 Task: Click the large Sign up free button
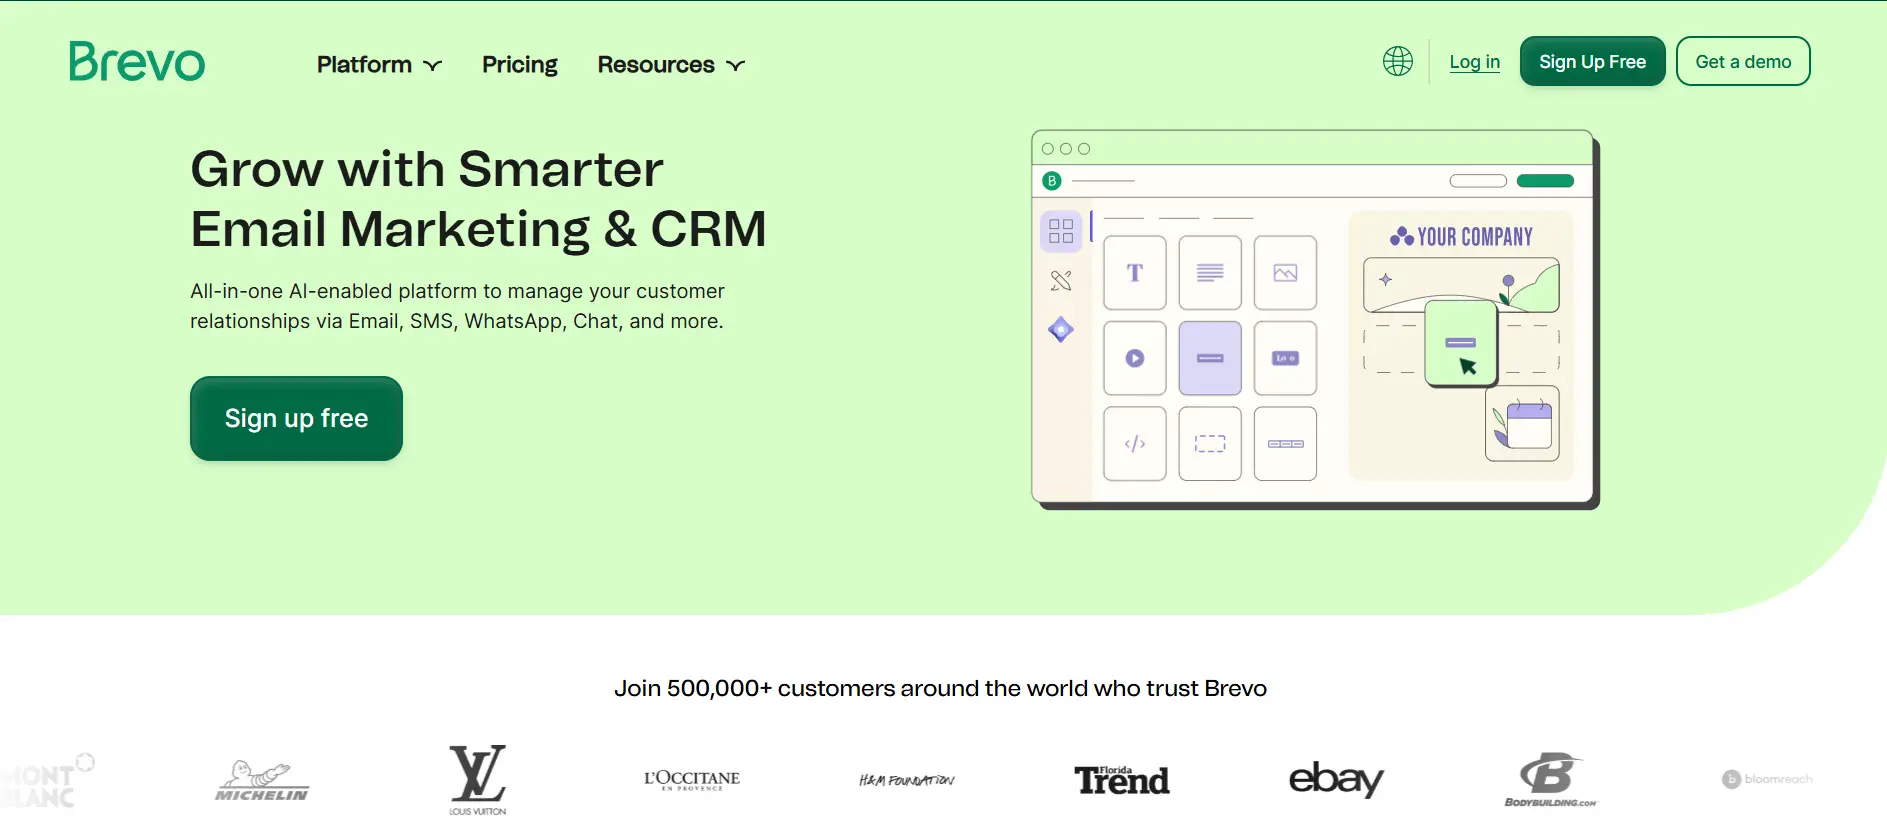point(296,418)
